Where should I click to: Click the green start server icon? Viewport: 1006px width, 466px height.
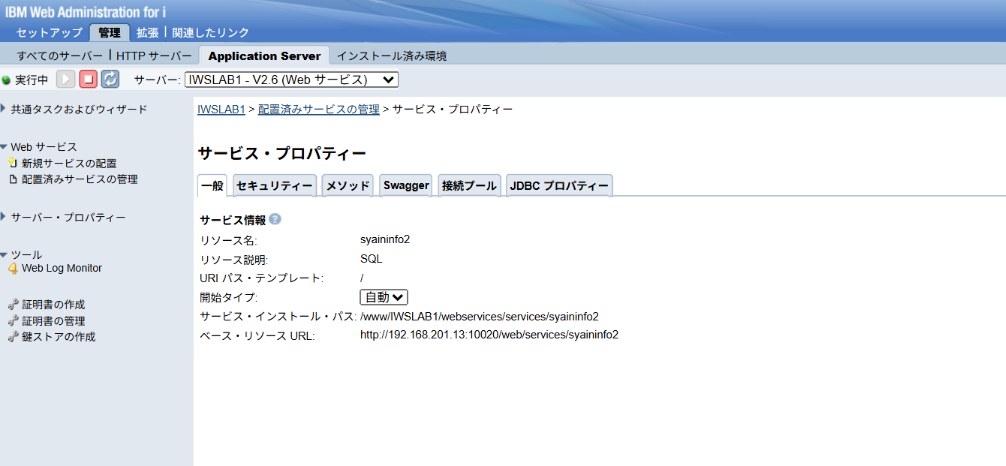[x=65, y=80]
